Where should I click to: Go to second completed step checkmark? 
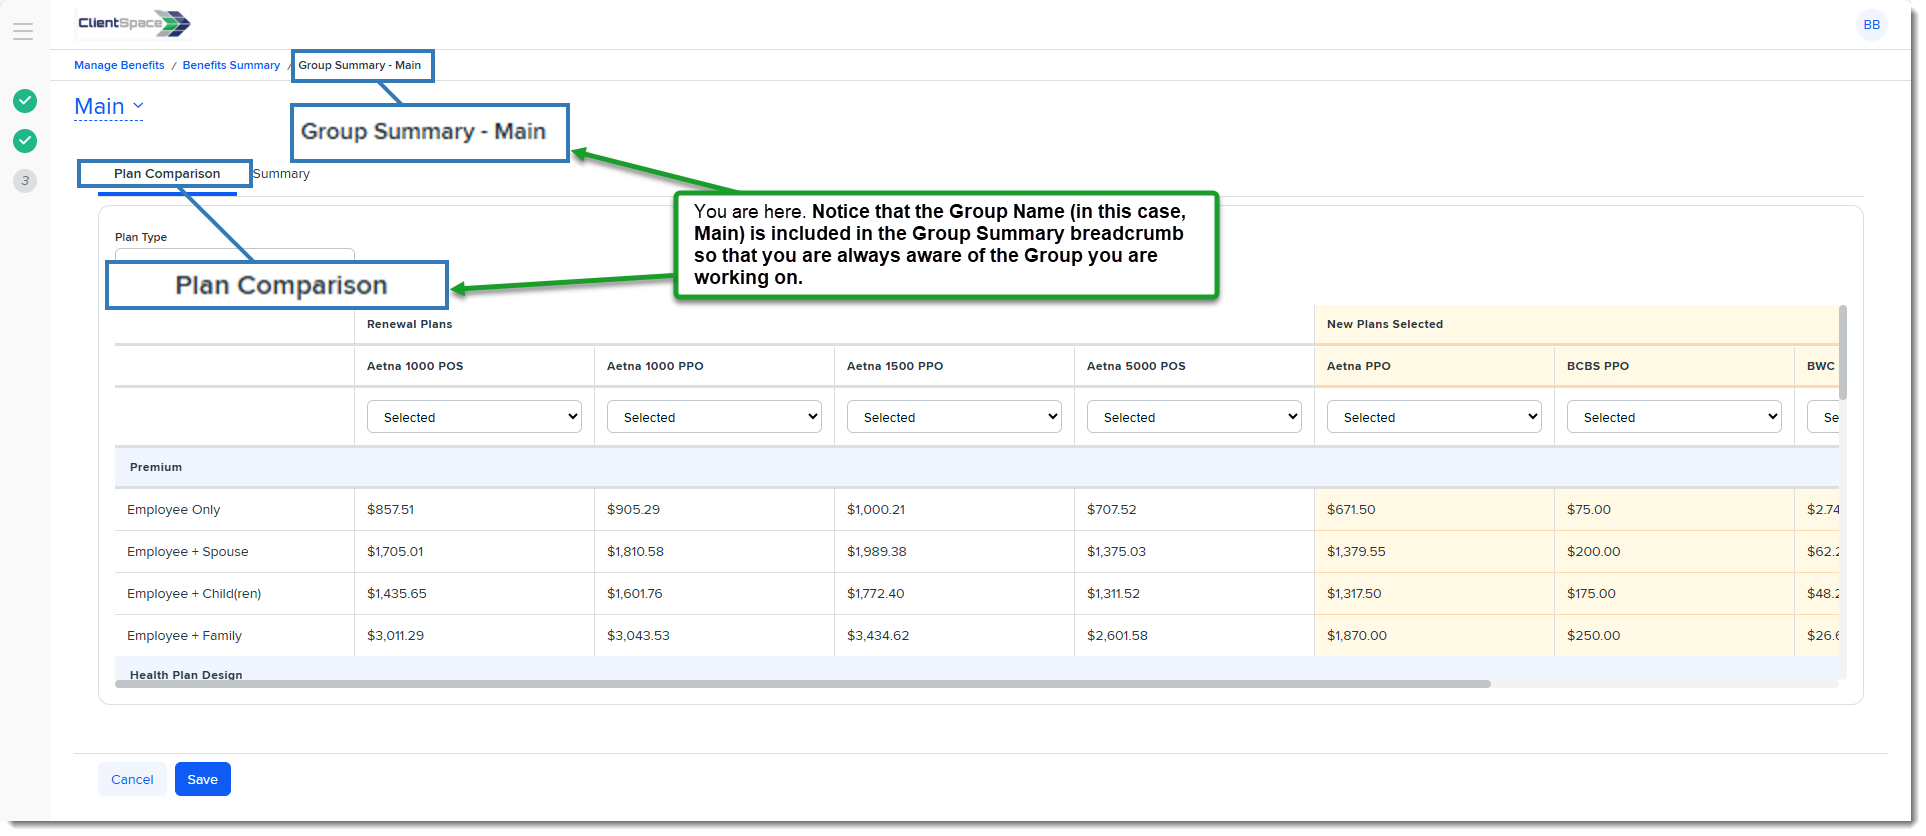tap(25, 141)
